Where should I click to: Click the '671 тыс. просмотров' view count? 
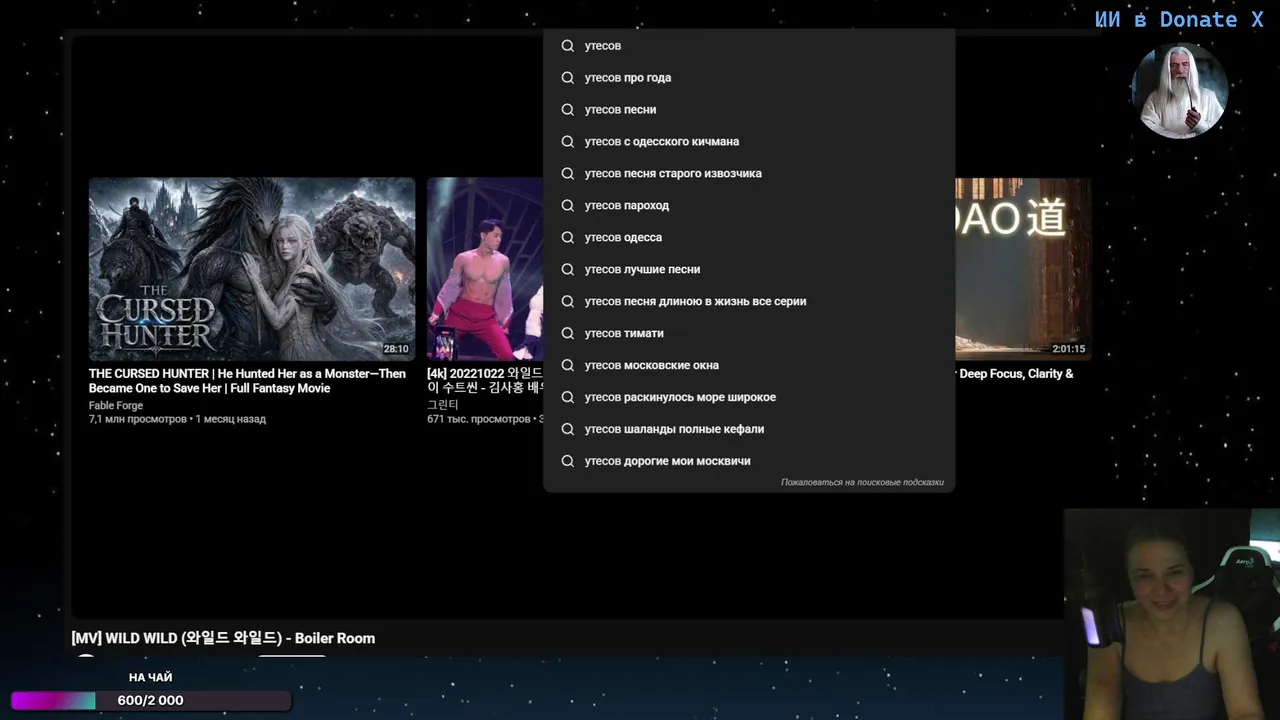(x=479, y=419)
